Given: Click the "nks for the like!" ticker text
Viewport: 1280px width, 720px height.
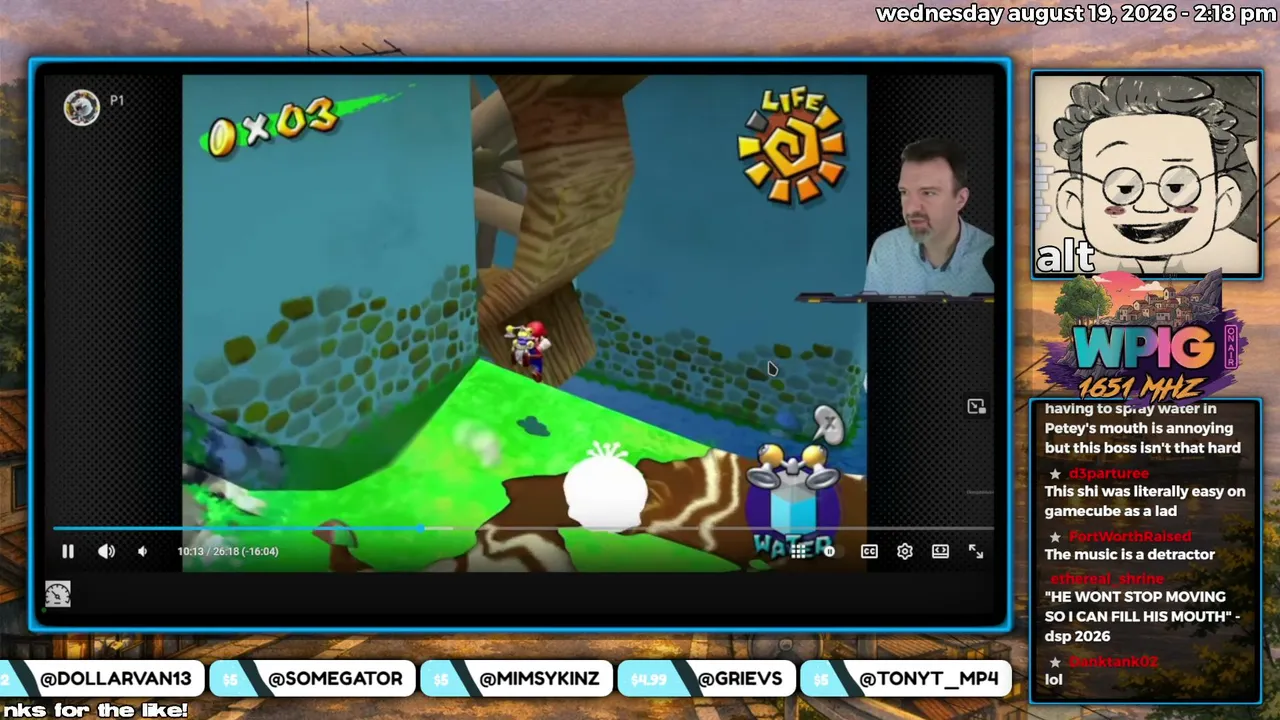Looking at the screenshot, I should tap(94, 711).
